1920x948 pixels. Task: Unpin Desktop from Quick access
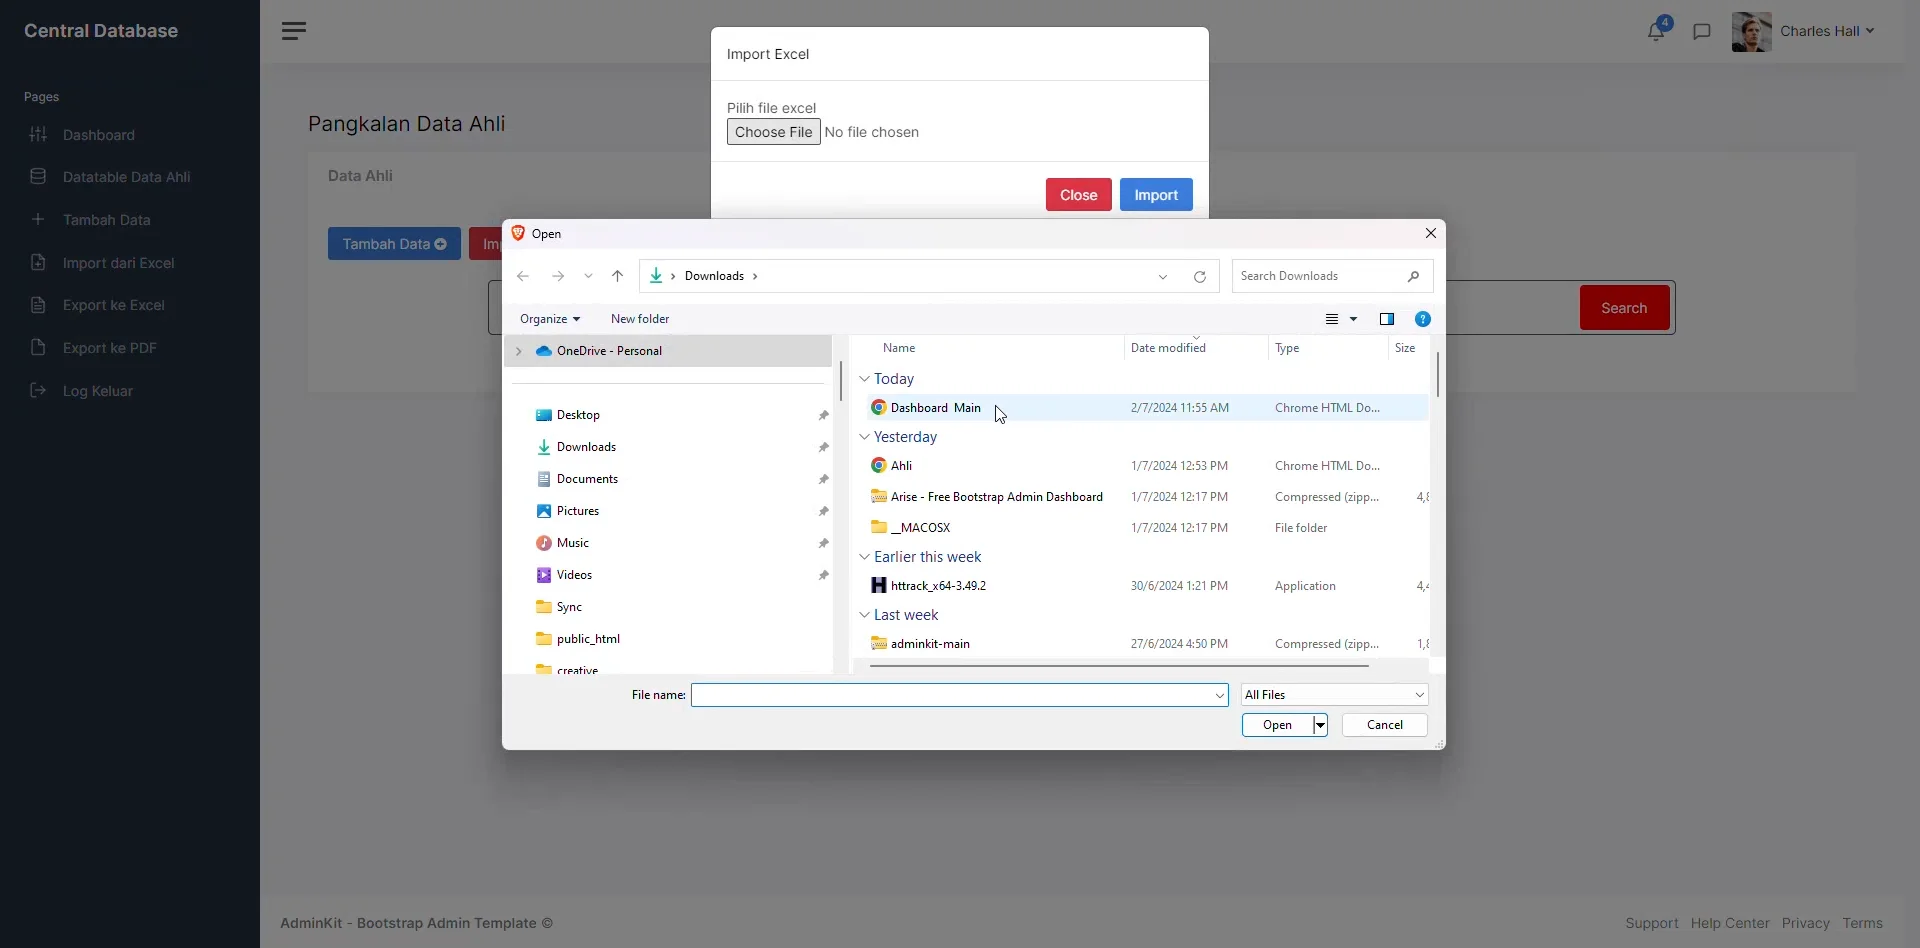824,414
